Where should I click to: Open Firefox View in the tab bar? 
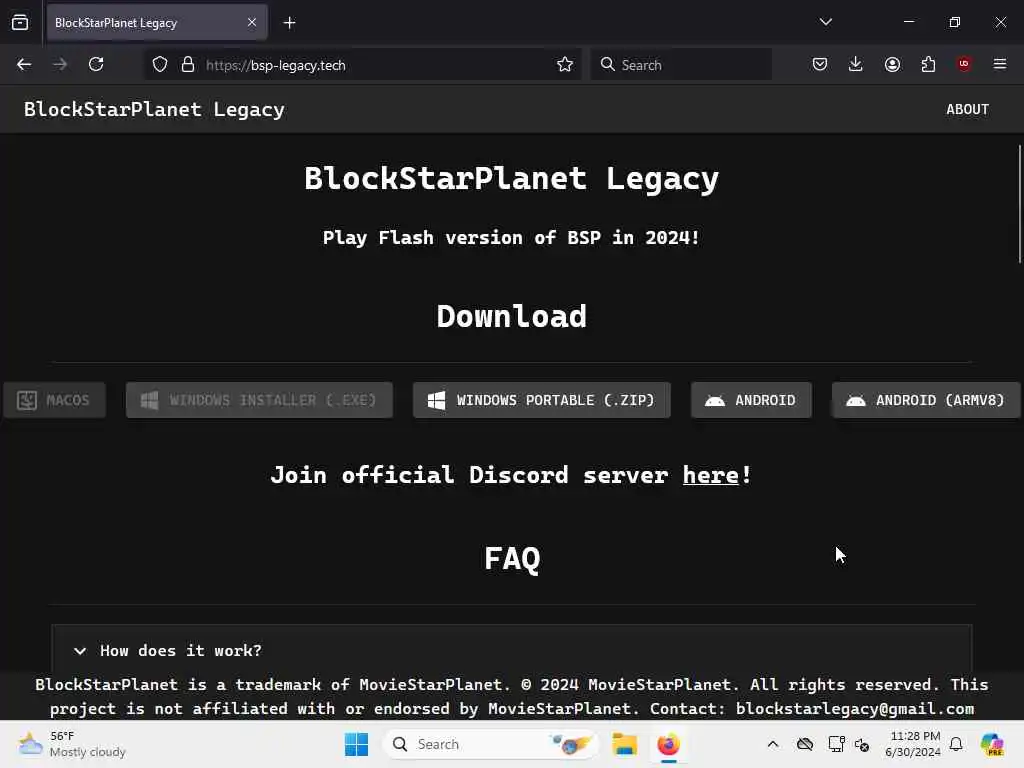point(20,23)
